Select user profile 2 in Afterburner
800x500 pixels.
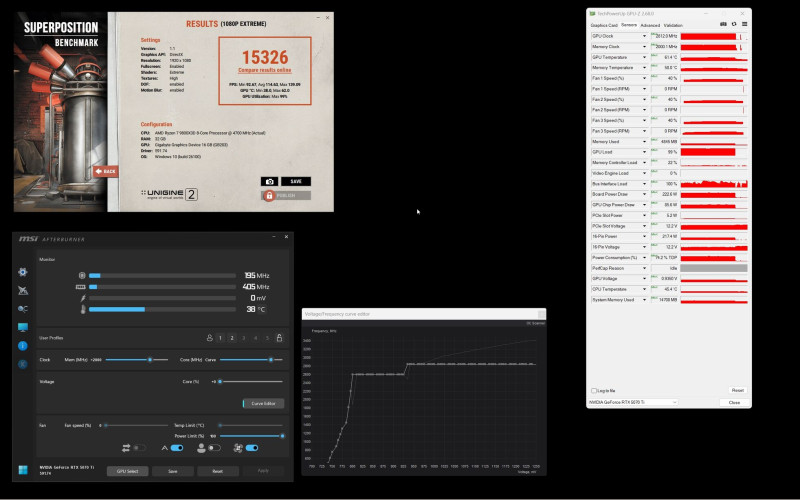pos(232,338)
